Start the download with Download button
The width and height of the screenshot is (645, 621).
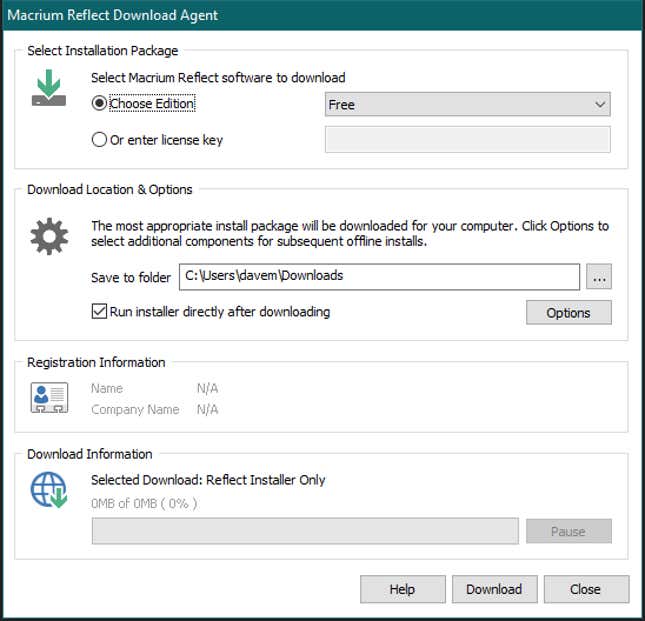pyautogui.click(x=494, y=589)
